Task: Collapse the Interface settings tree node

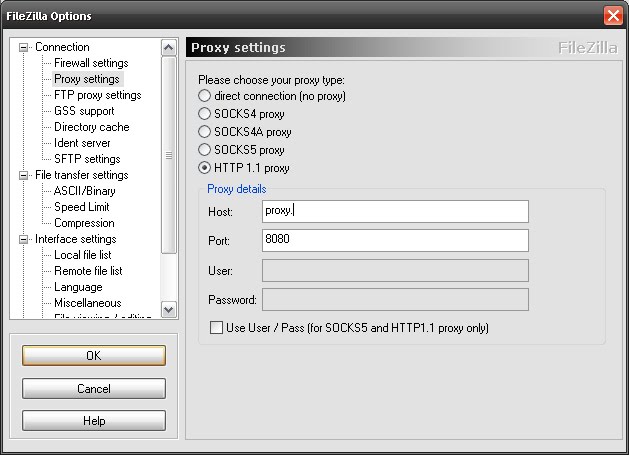Action: (x=24, y=240)
